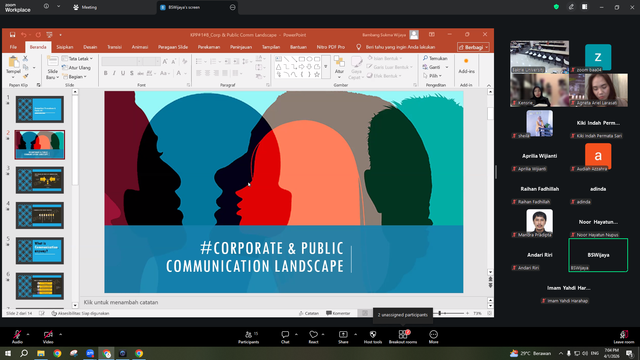640x360 pixels.
Task: Toggle Underline formatting button
Action: pos(123,73)
